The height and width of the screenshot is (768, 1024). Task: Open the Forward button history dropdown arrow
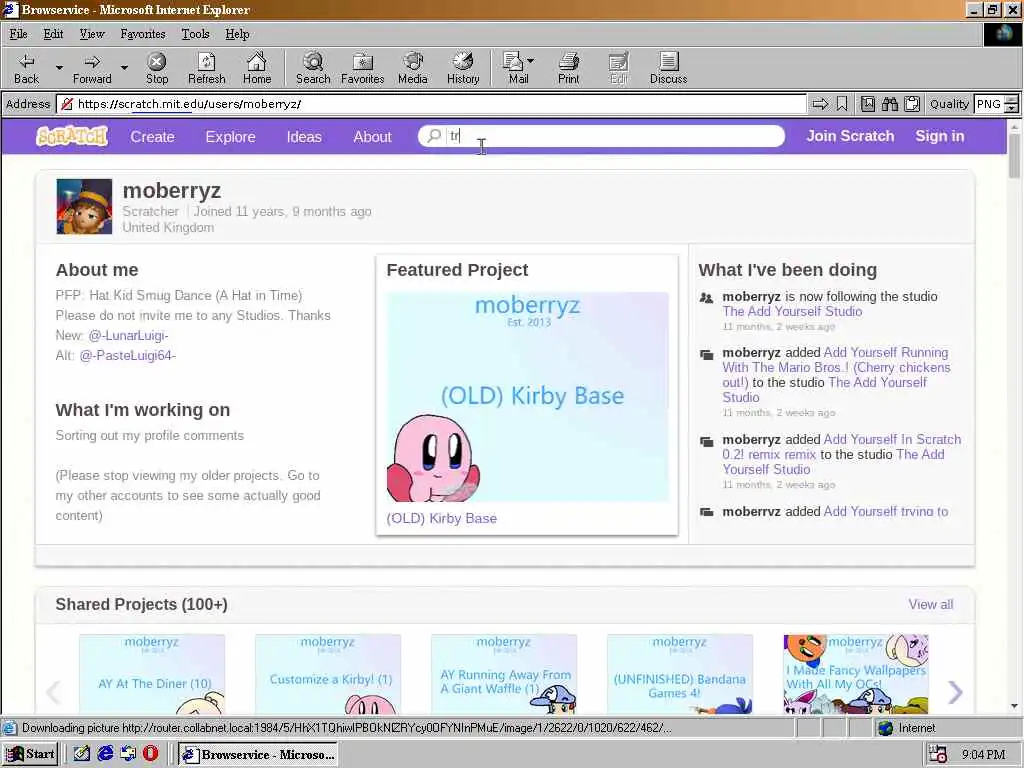point(124,67)
